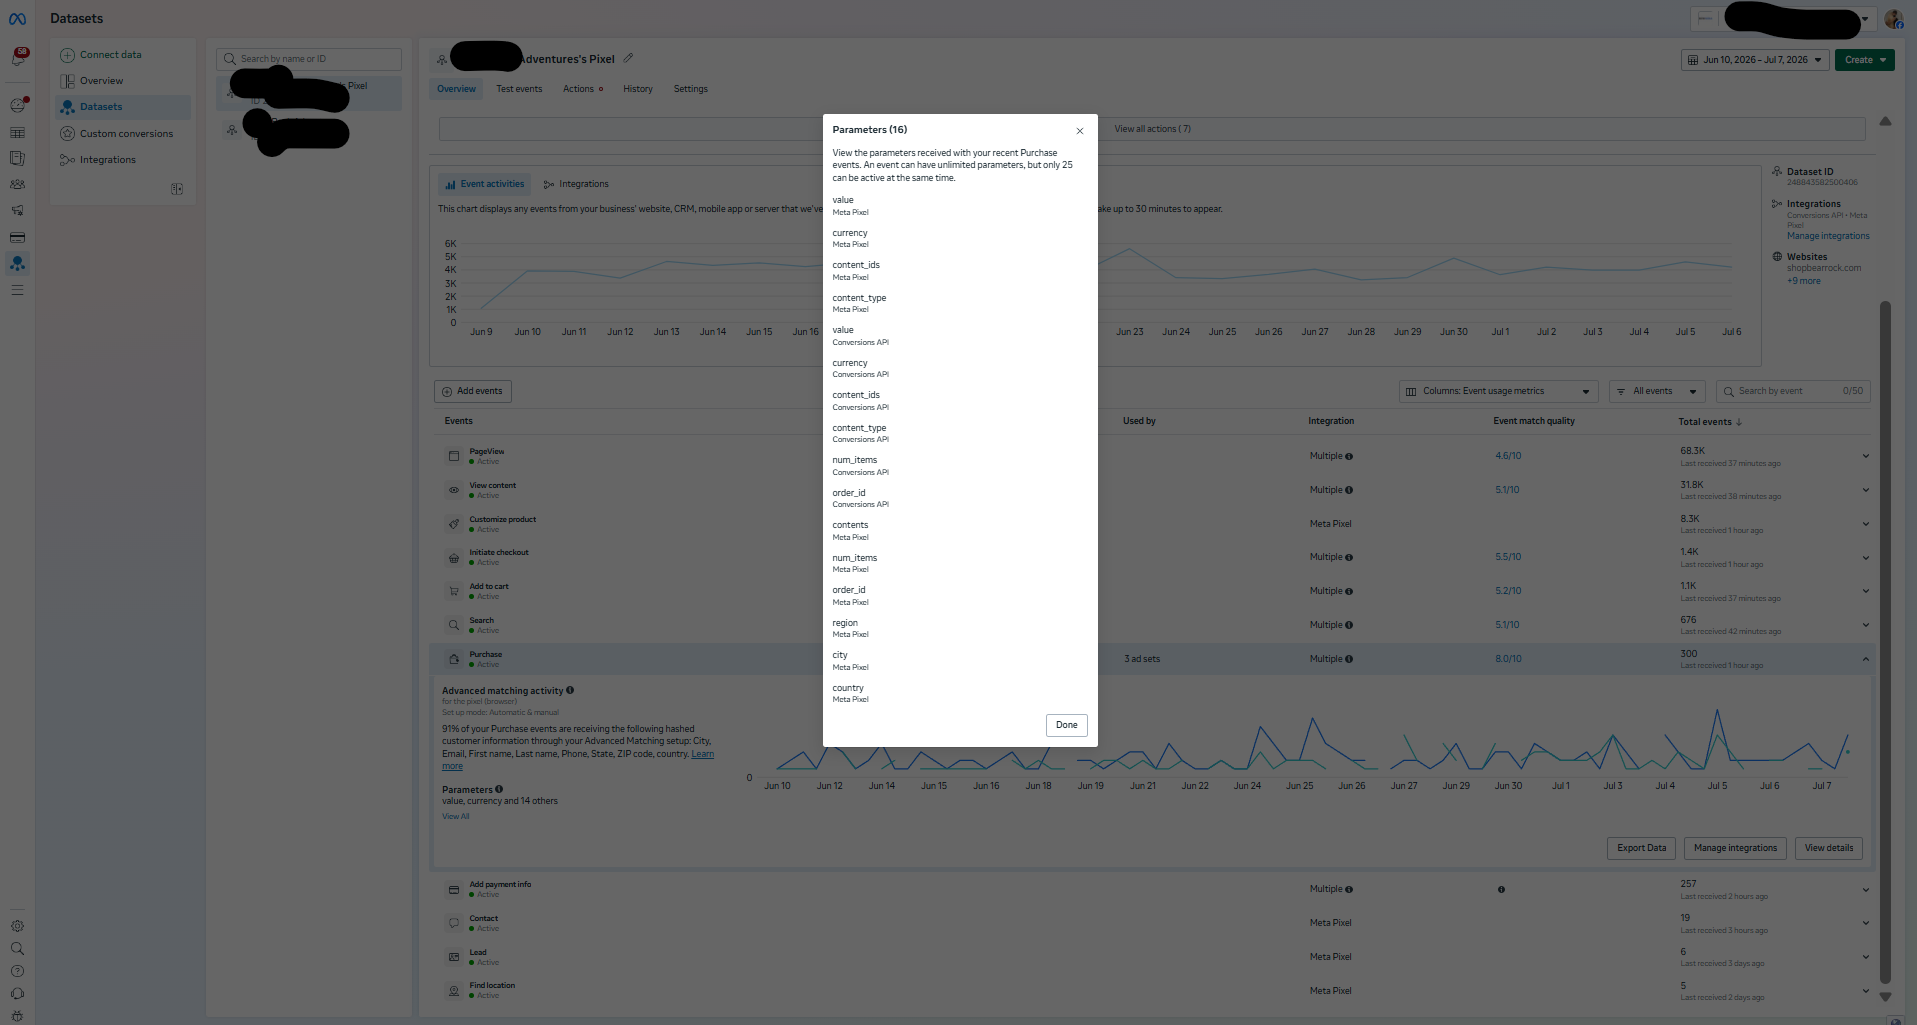Viewport: 1917px width, 1025px height.
Task: Collapse the Datasets side navigation panel
Action: [x=177, y=189]
